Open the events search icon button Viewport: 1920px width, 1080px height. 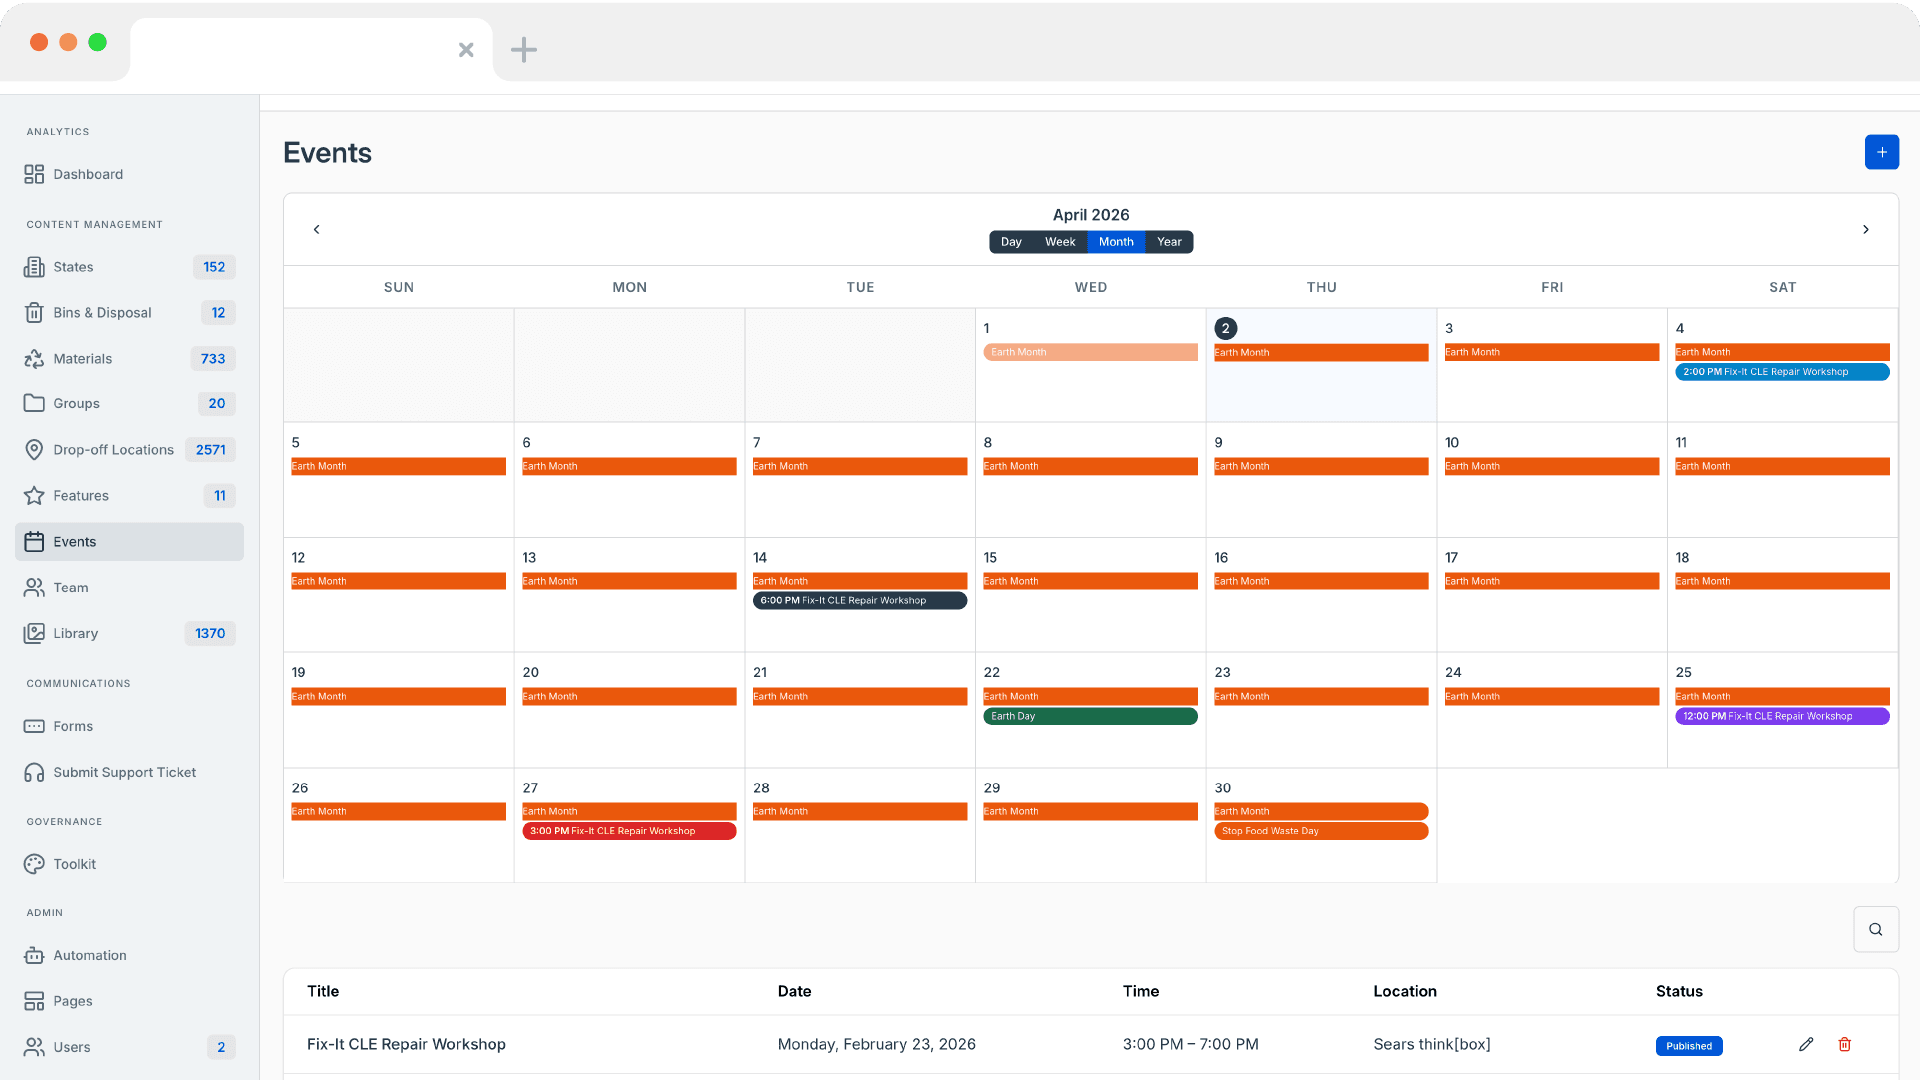coord(1875,929)
